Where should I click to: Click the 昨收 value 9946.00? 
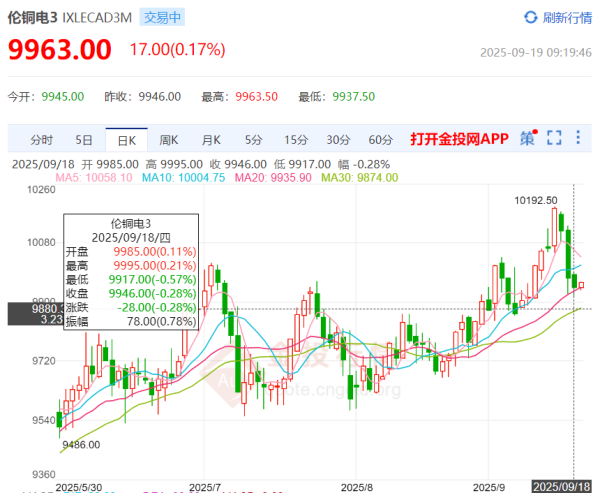[x=160, y=96]
